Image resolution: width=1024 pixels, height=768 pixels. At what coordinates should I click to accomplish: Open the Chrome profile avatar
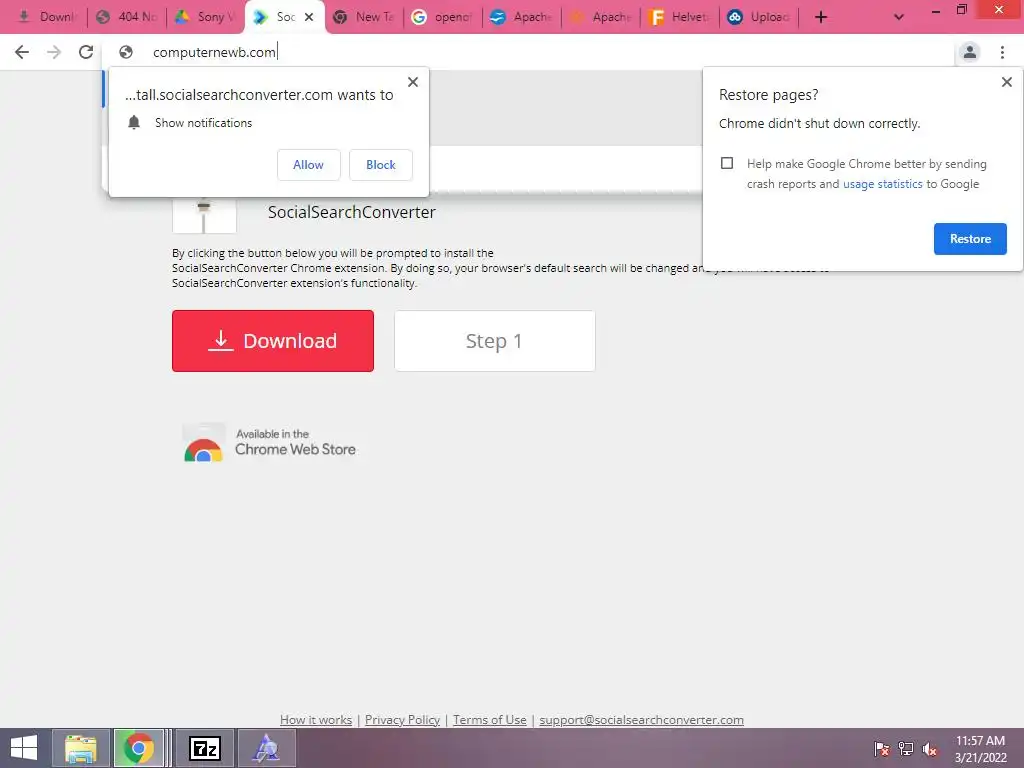(970, 52)
